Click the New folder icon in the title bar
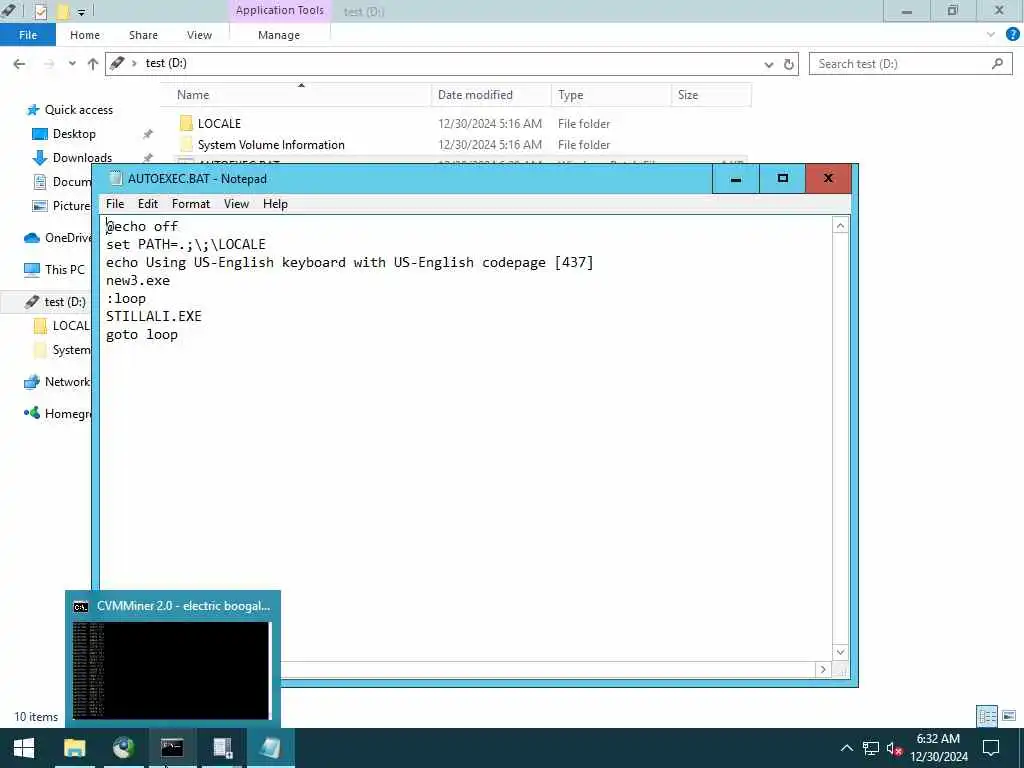Image resolution: width=1024 pixels, height=768 pixels. (63, 11)
